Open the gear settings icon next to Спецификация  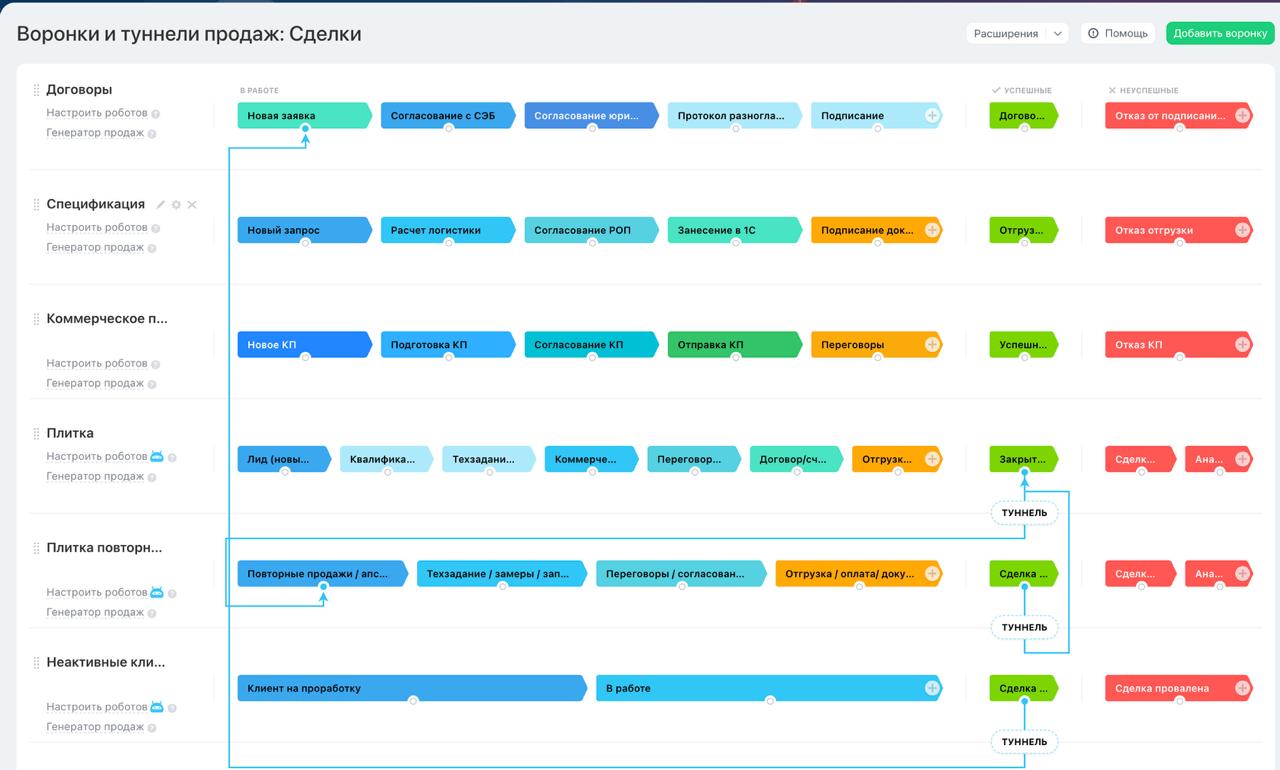point(176,204)
